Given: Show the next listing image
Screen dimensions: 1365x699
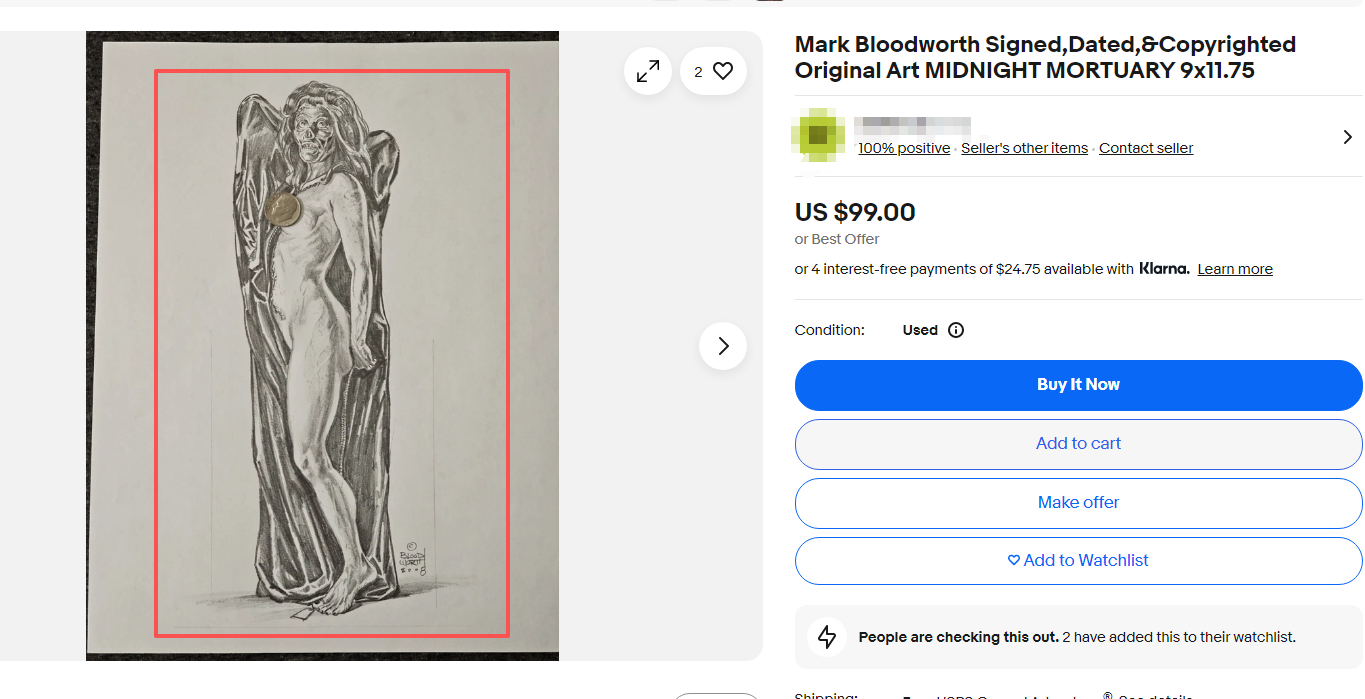Looking at the screenshot, I should tap(723, 346).
